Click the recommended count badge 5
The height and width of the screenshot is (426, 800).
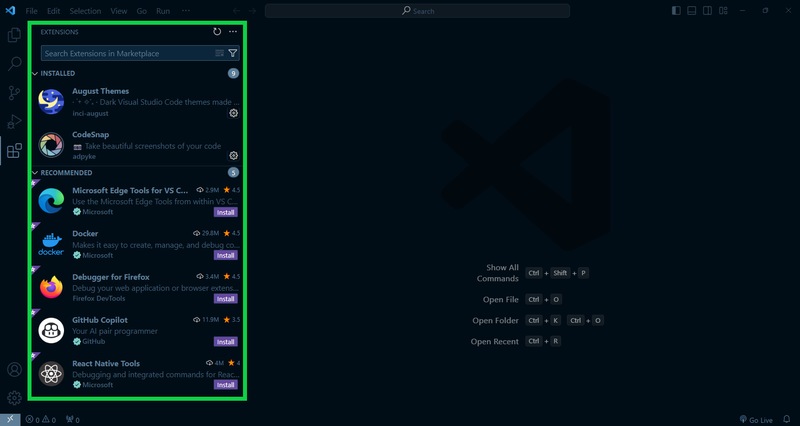[x=233, y=172]
